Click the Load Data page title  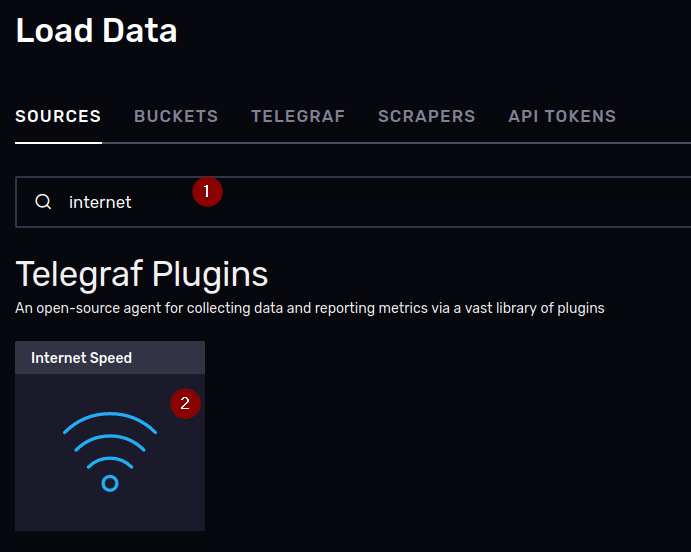(x=96, y=30)
